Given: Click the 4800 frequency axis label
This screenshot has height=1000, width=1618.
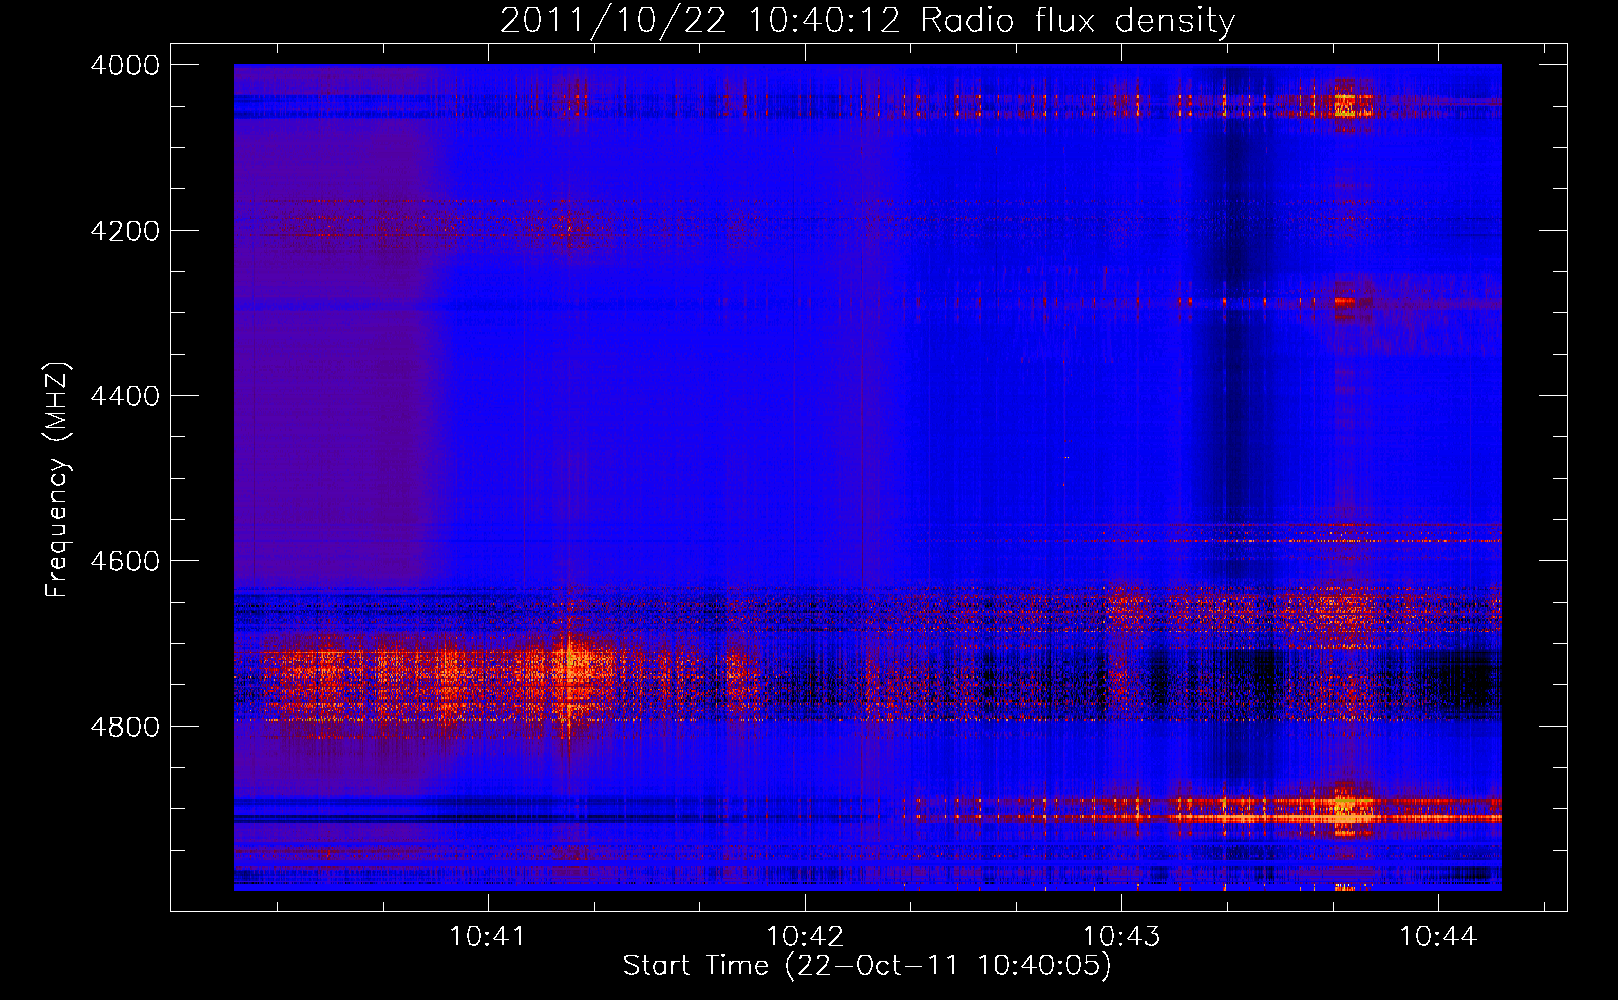Looking at the screenshot, I should 125,726.
